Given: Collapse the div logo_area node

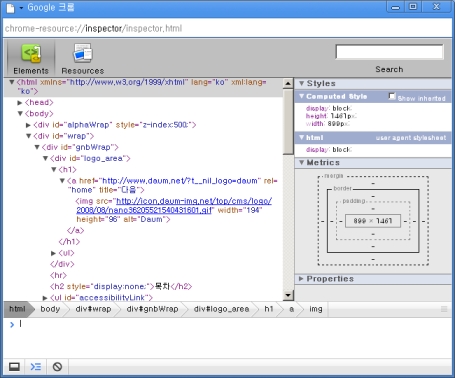Looking at the screenshot, I should click(45, 158).
